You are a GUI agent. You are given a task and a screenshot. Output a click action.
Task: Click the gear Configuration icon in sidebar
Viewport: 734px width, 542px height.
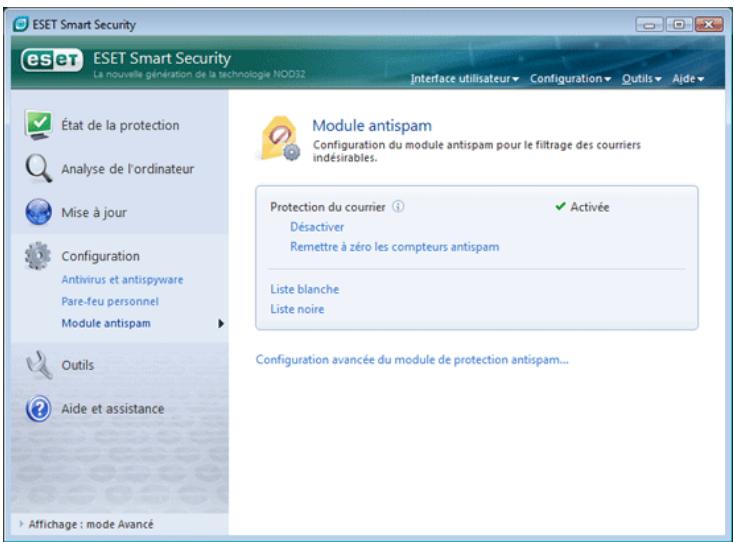pyautogui.click(x=38, y=256)
